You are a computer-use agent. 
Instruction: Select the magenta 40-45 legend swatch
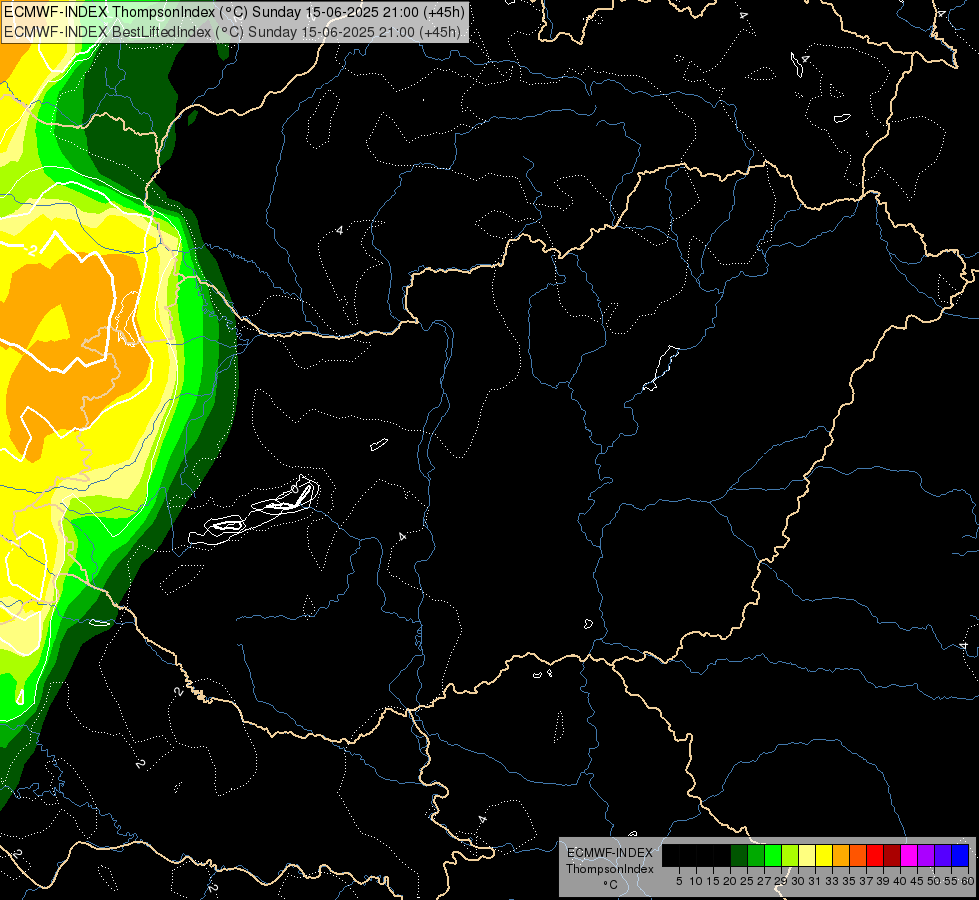click(909, 855)
